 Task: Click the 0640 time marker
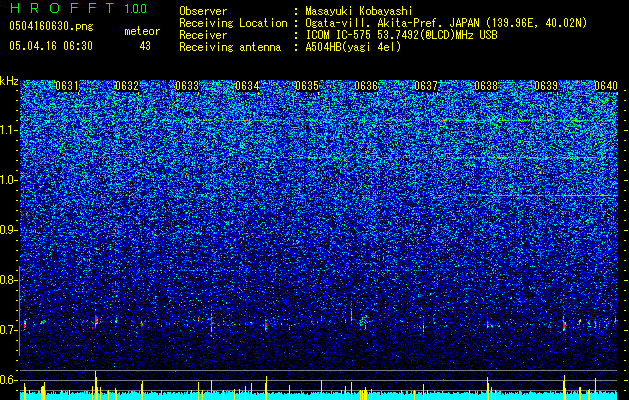tap(606, 86)
